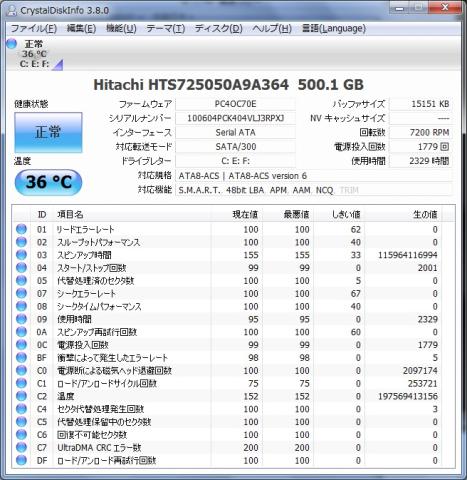The image size is (467, 480).
Task: Click the CrystalDiskInfo app icon in title bar
Action: tap(12, 10)
